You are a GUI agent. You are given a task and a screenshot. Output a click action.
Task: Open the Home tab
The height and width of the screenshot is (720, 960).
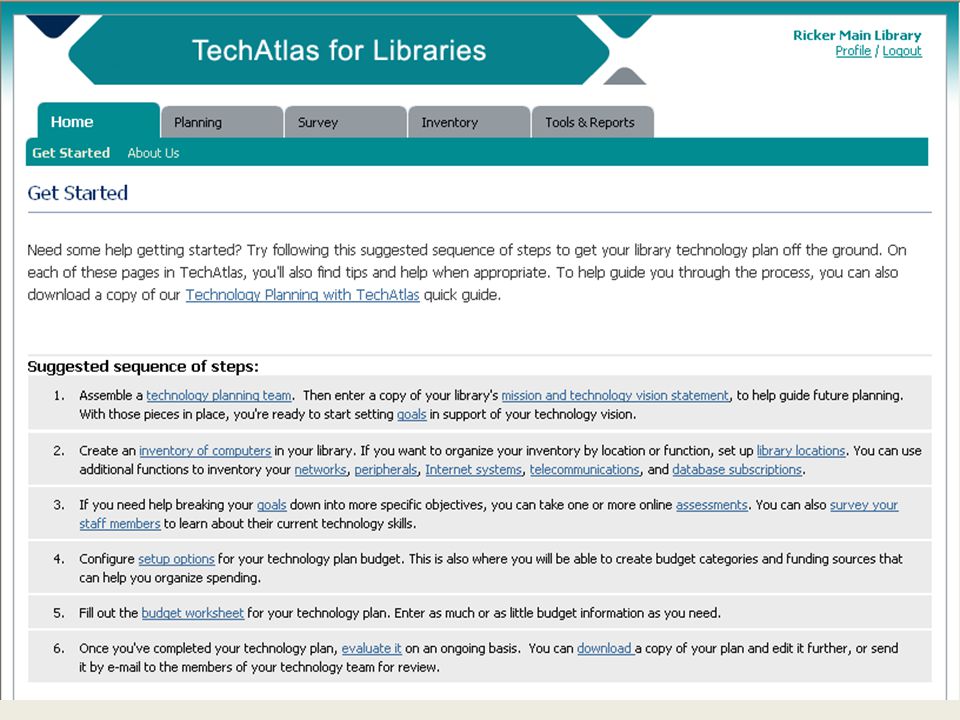tap(99, 121)
